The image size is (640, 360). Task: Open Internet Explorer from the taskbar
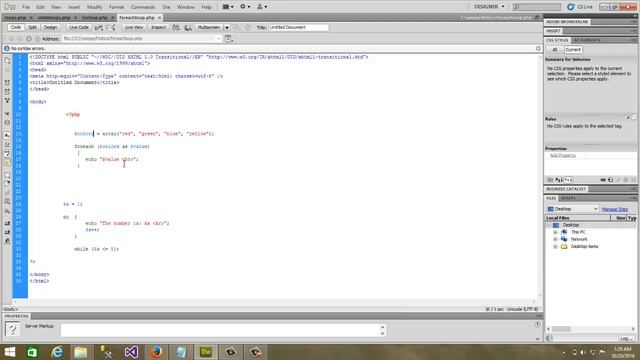tap(57, 352)
